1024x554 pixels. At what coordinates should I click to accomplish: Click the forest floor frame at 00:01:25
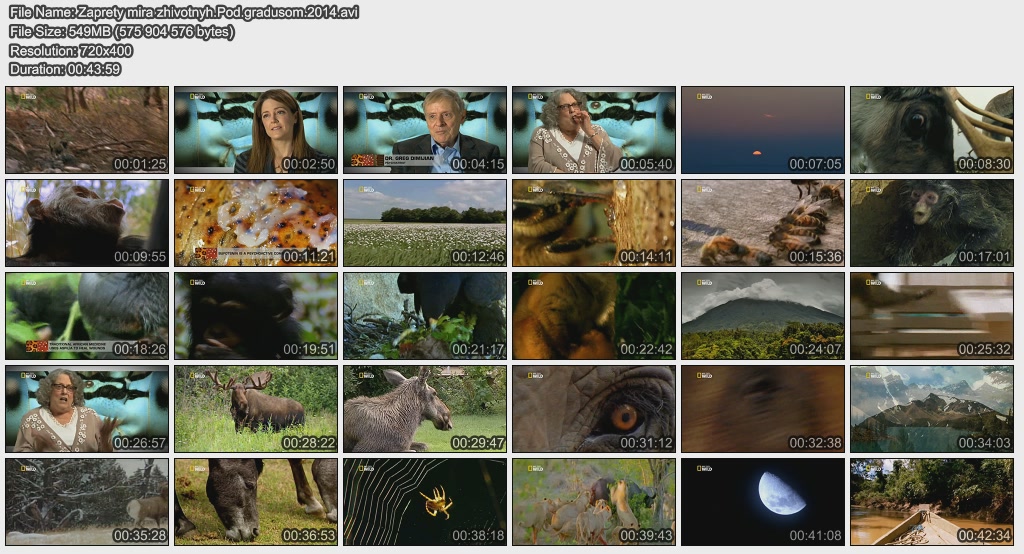[x=87, y=129]
